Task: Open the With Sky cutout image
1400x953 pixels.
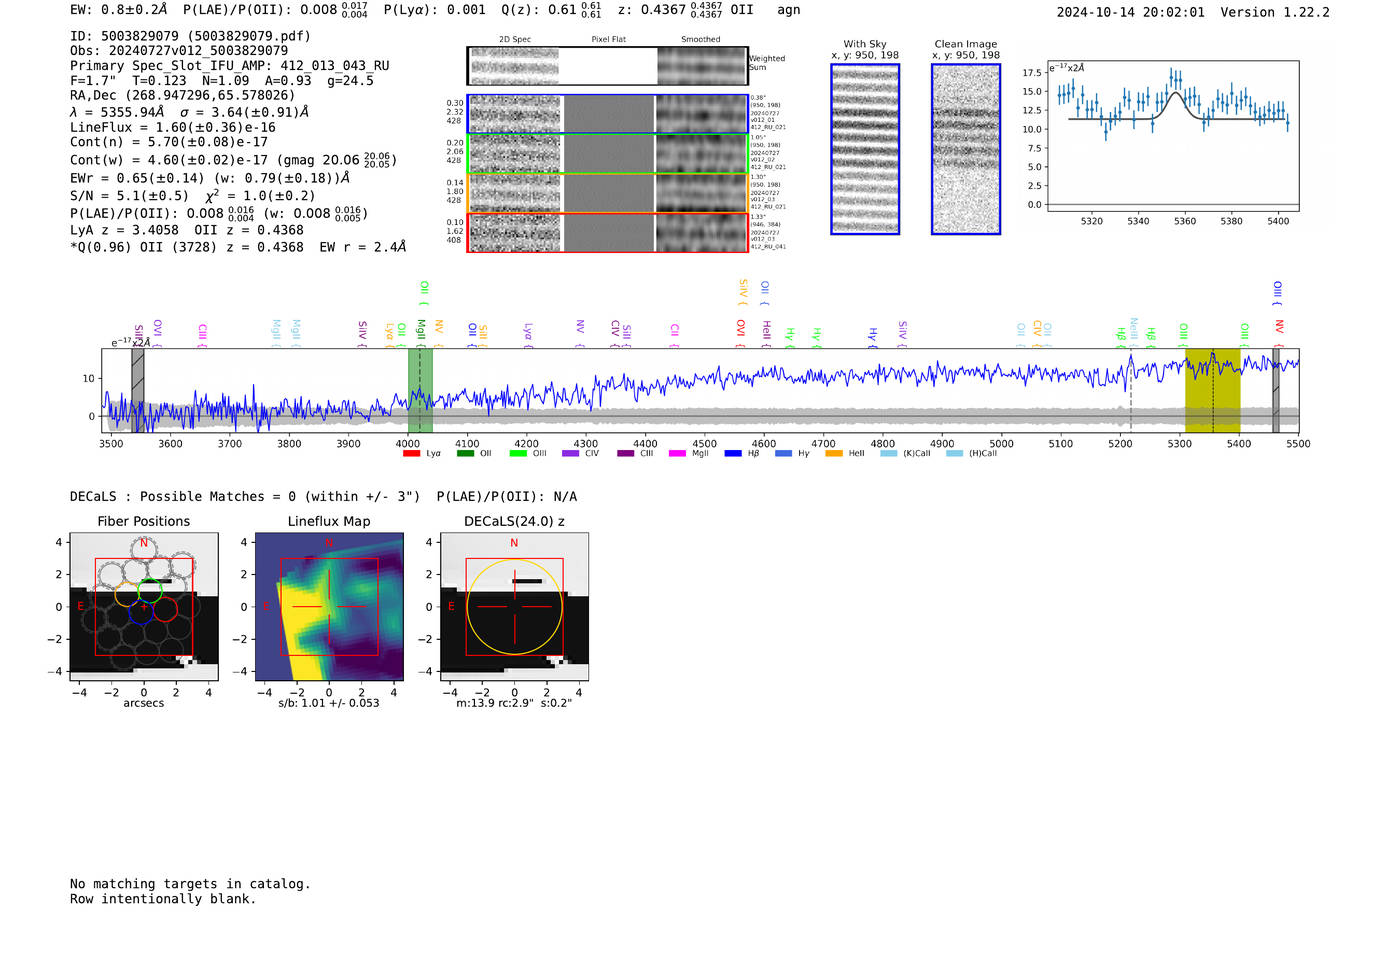Action: (x=865, y=149)
